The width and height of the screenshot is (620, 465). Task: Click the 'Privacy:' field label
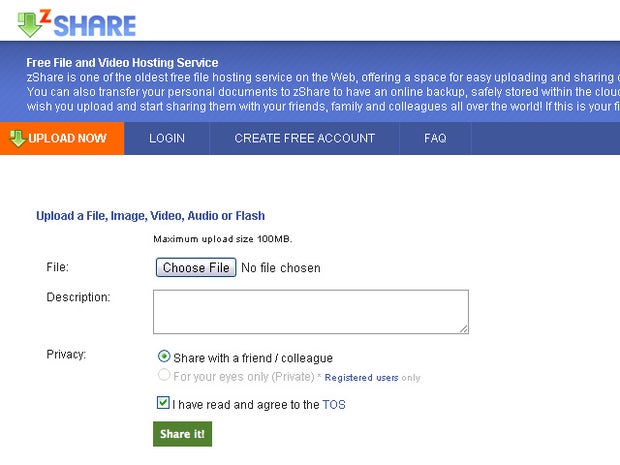tap(67, 354)
